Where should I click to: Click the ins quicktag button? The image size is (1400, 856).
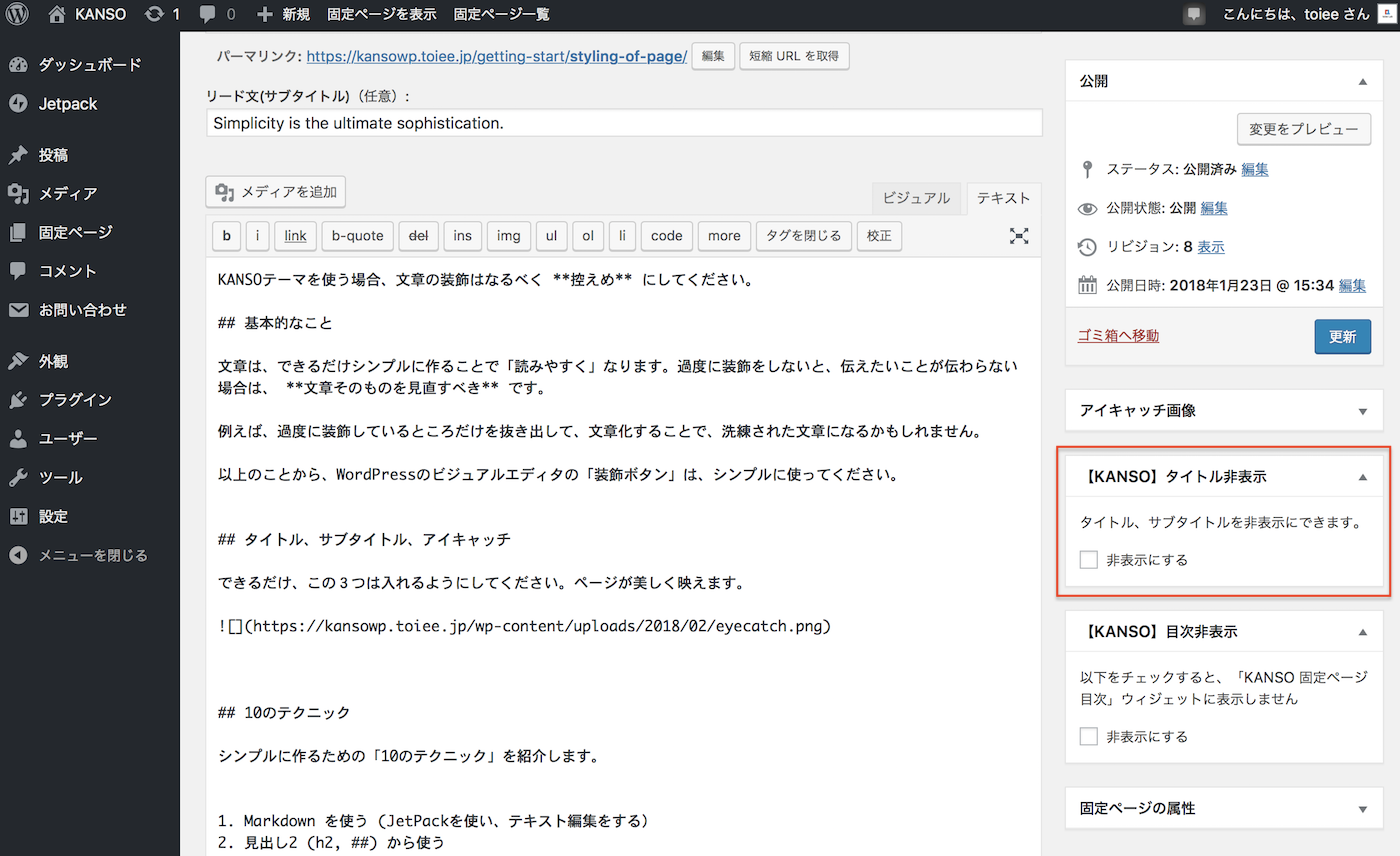tap(462, 236)
